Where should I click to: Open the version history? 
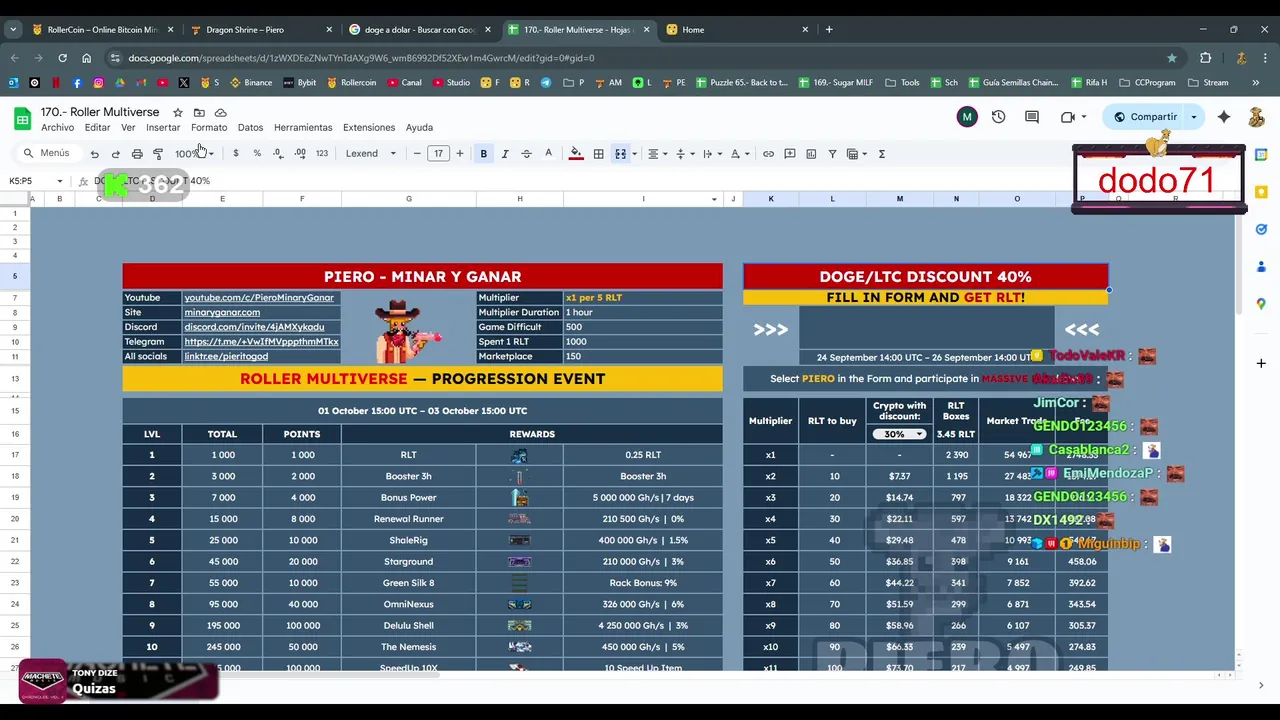pos(998,117)
